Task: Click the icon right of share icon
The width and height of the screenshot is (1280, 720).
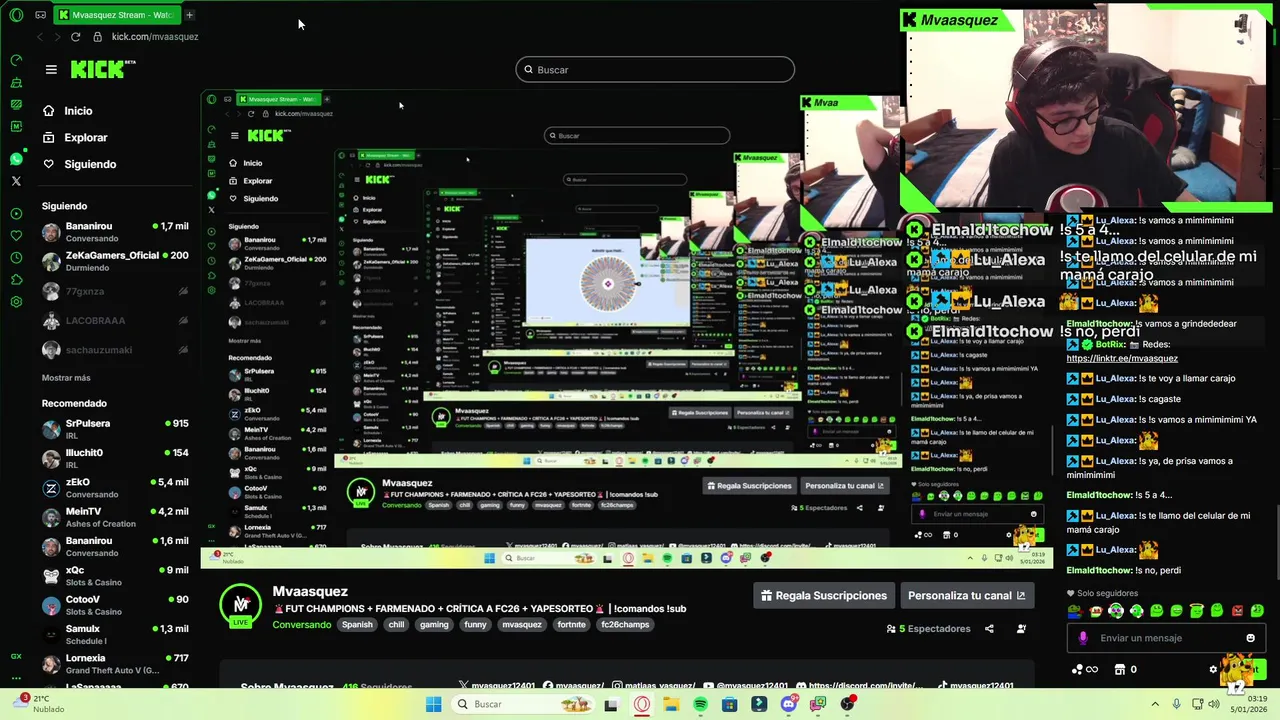Action: point(1021,629)
